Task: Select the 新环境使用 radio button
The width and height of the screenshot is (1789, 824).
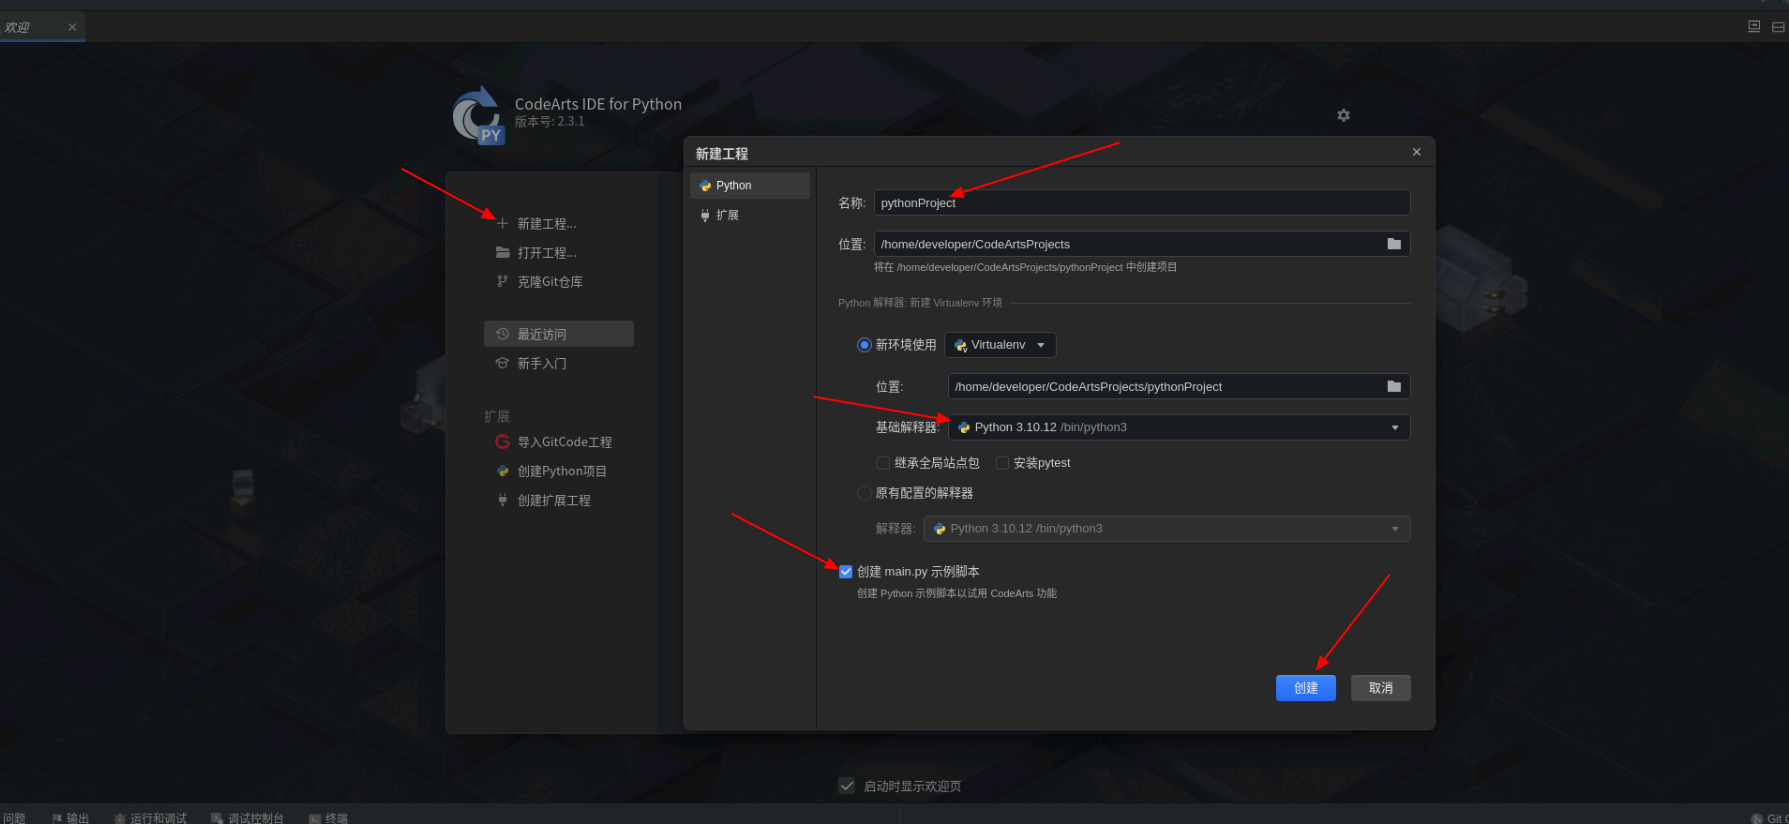Action: coord(864,344)
